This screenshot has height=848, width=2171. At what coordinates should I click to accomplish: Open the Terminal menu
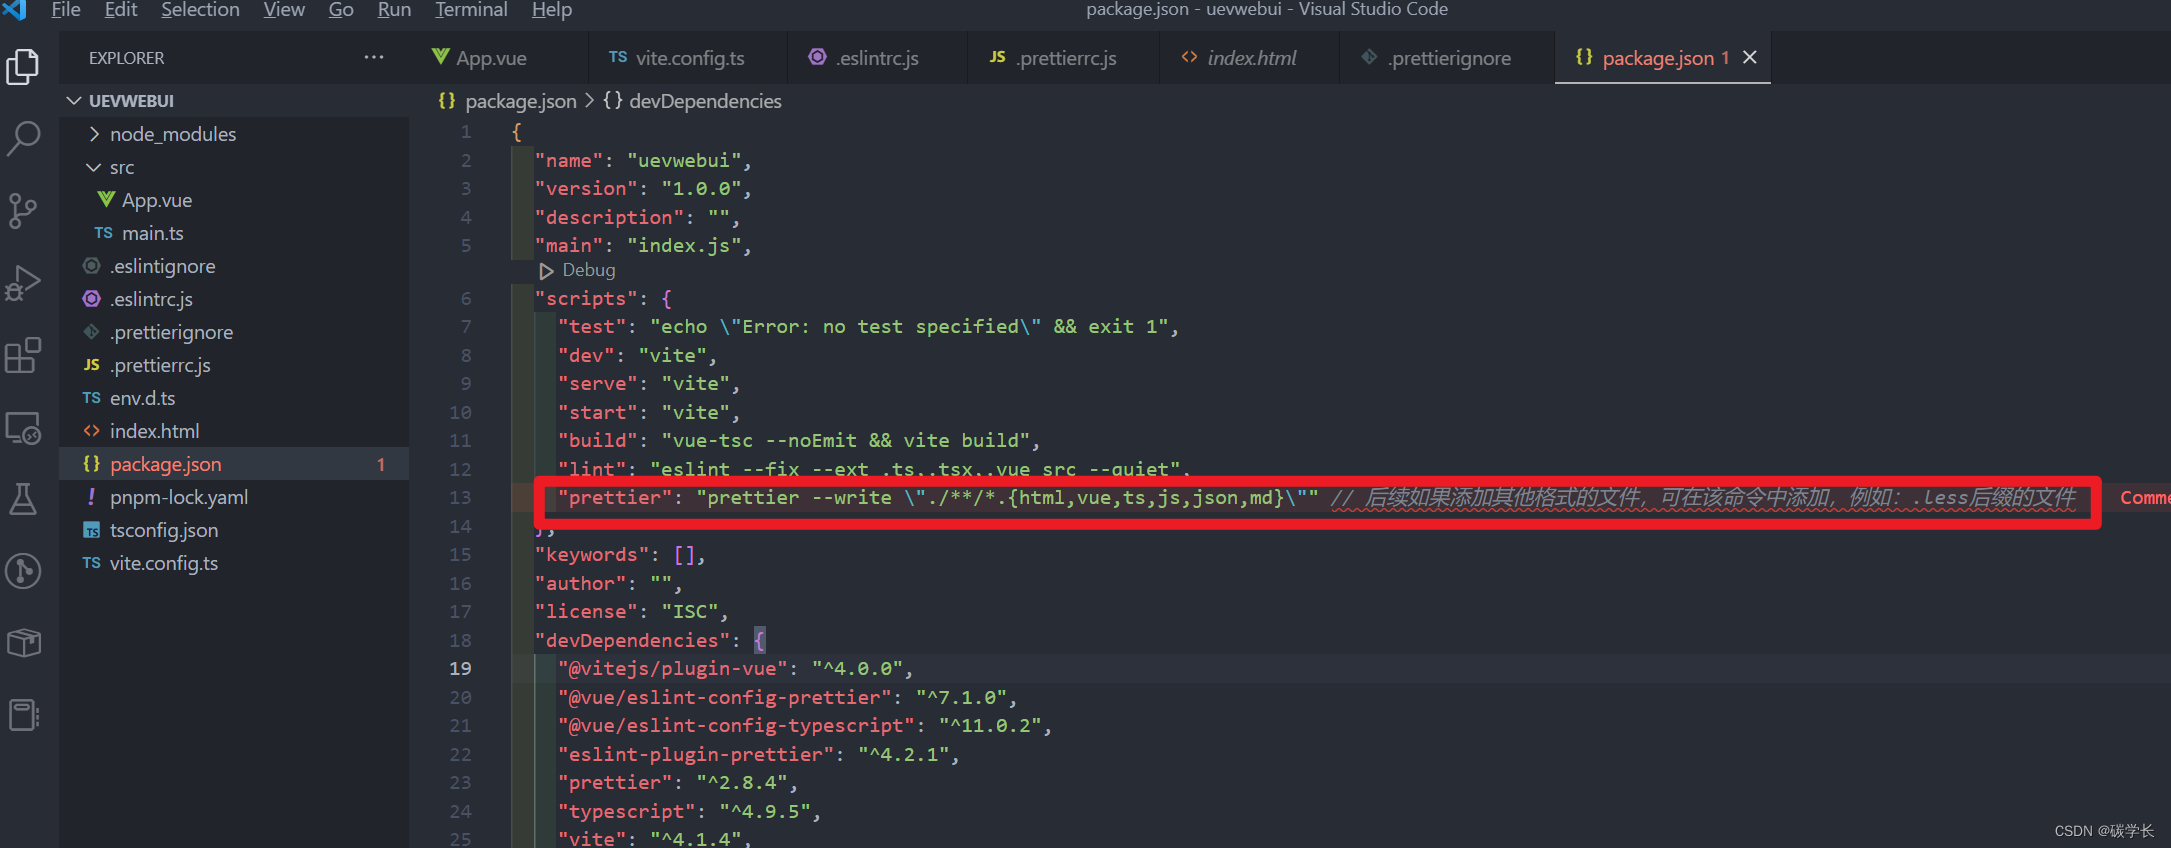coord(471,10)
